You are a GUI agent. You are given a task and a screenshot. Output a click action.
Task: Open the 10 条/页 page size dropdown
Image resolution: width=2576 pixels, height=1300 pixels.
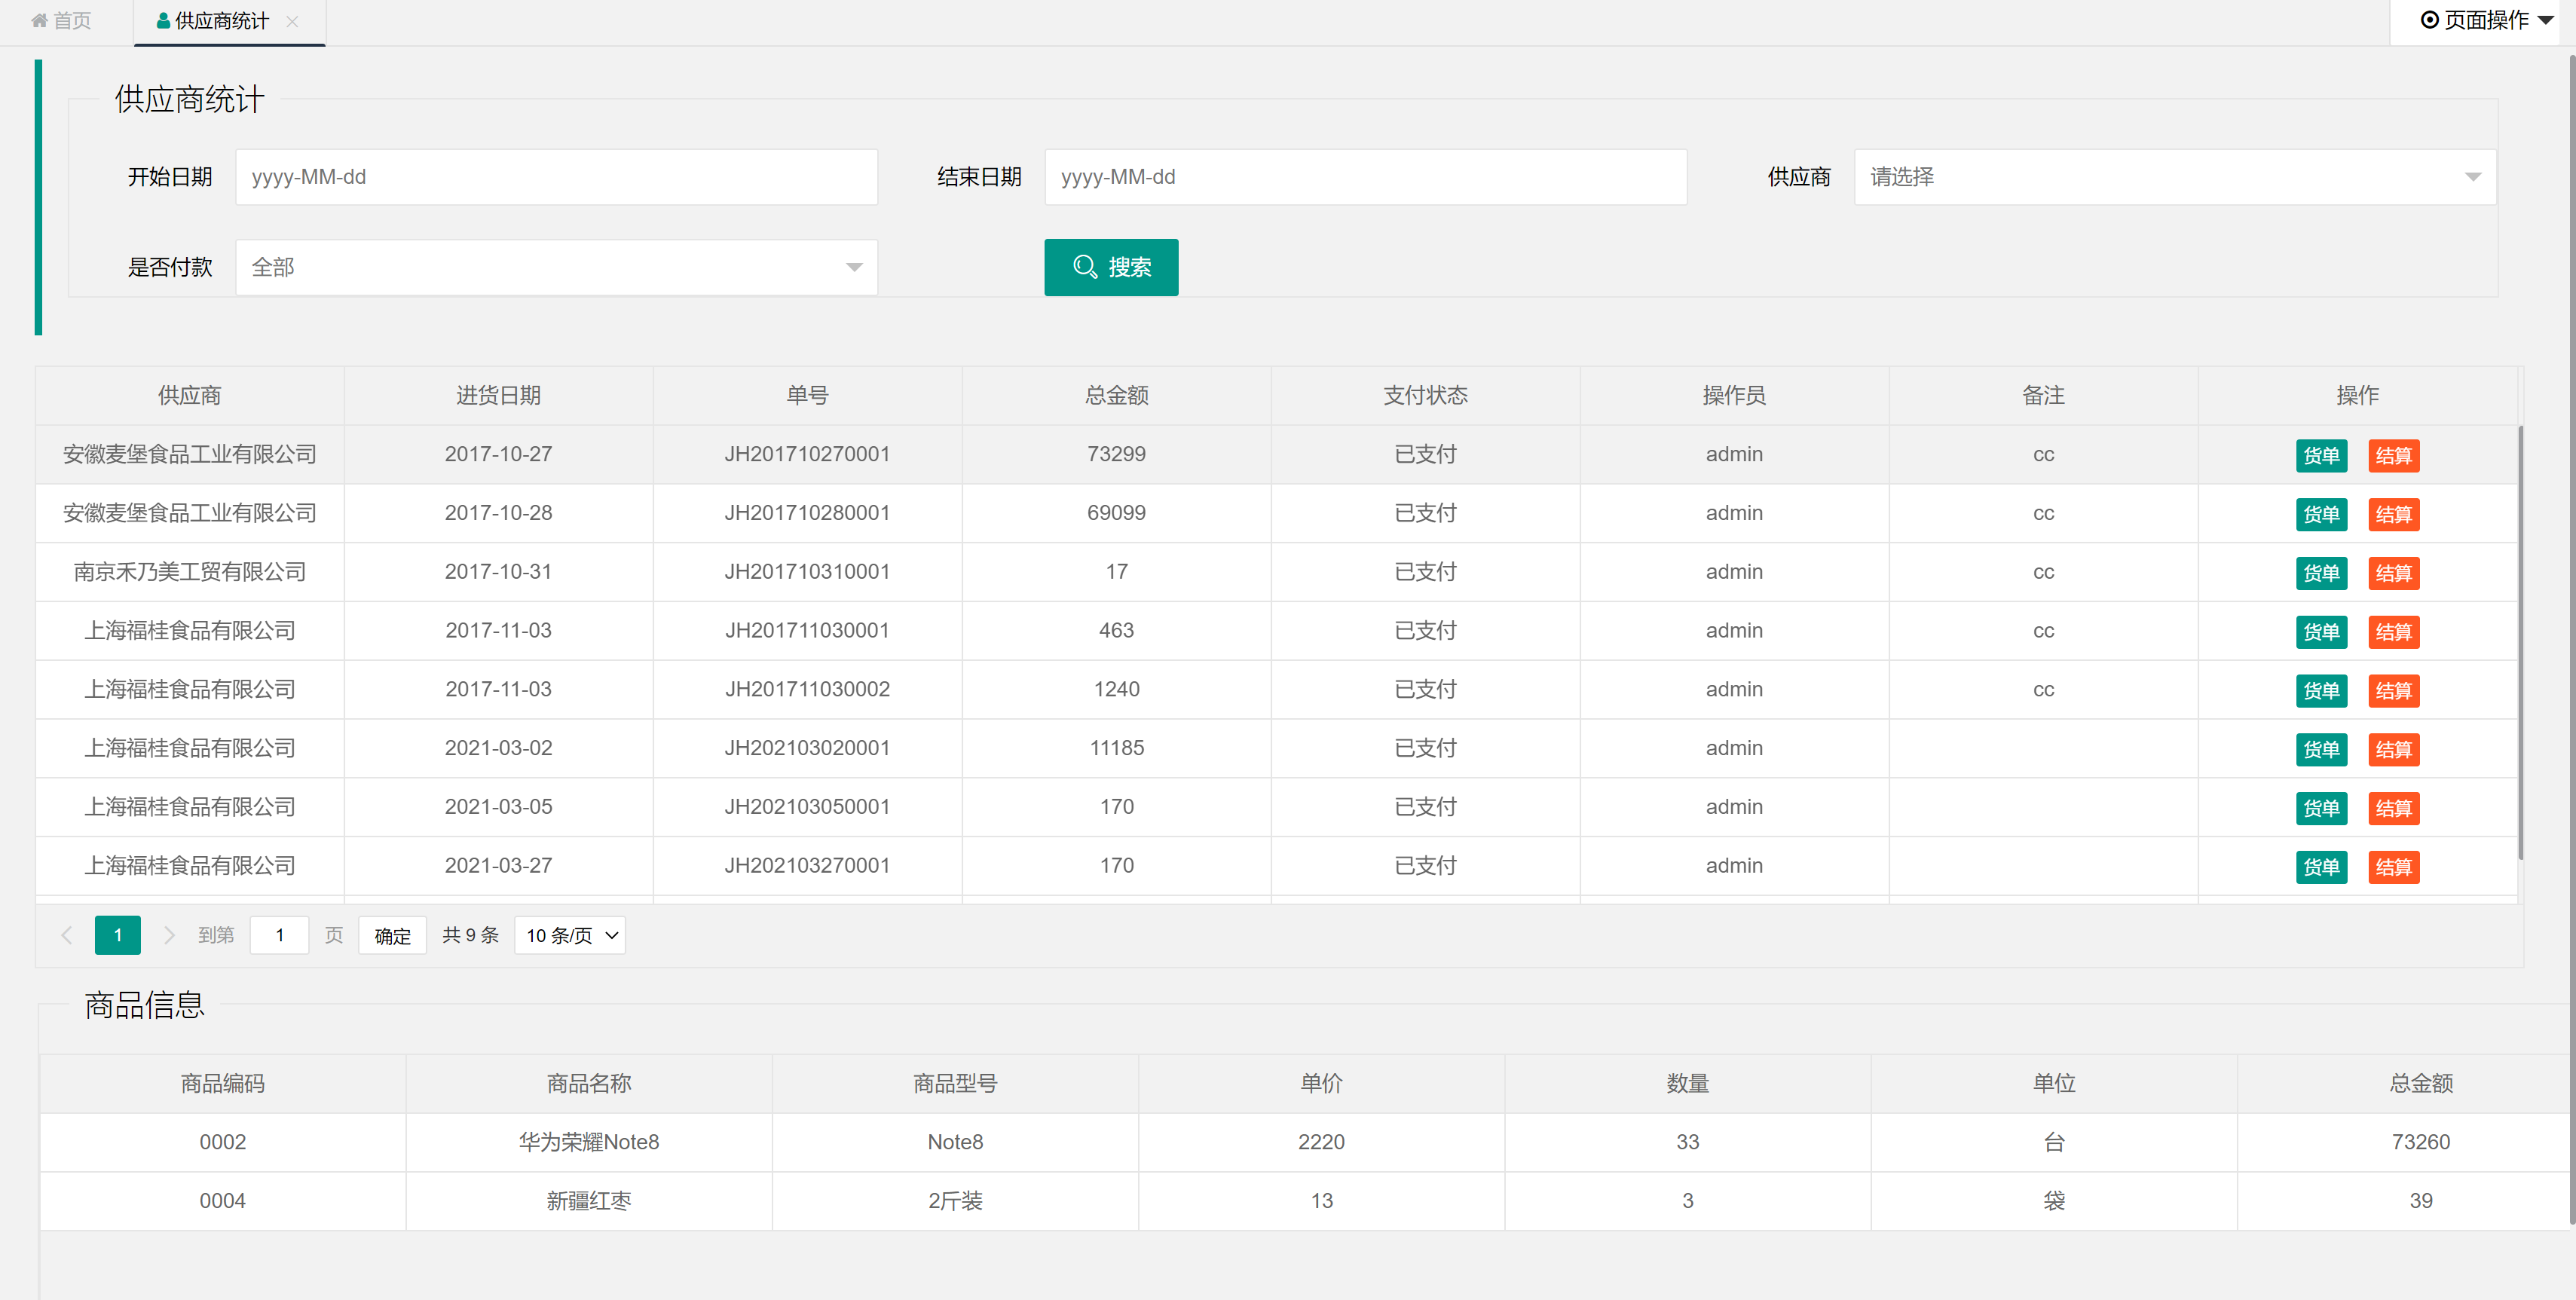pos(570,935)
